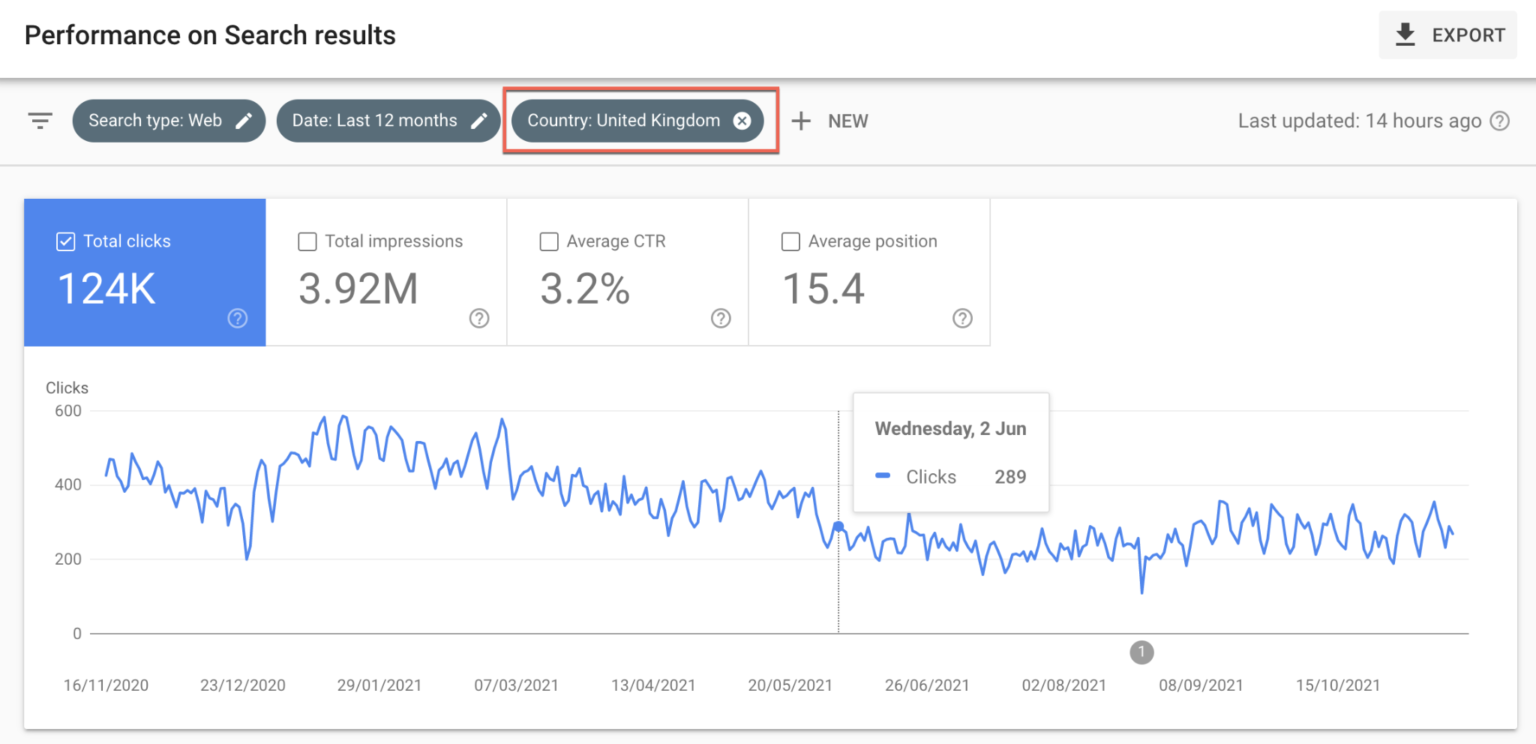Check the Average CTR checkbox
The width and height of the screenshot is (1536, 744).
pyautogui.click(x=548, y=241)
